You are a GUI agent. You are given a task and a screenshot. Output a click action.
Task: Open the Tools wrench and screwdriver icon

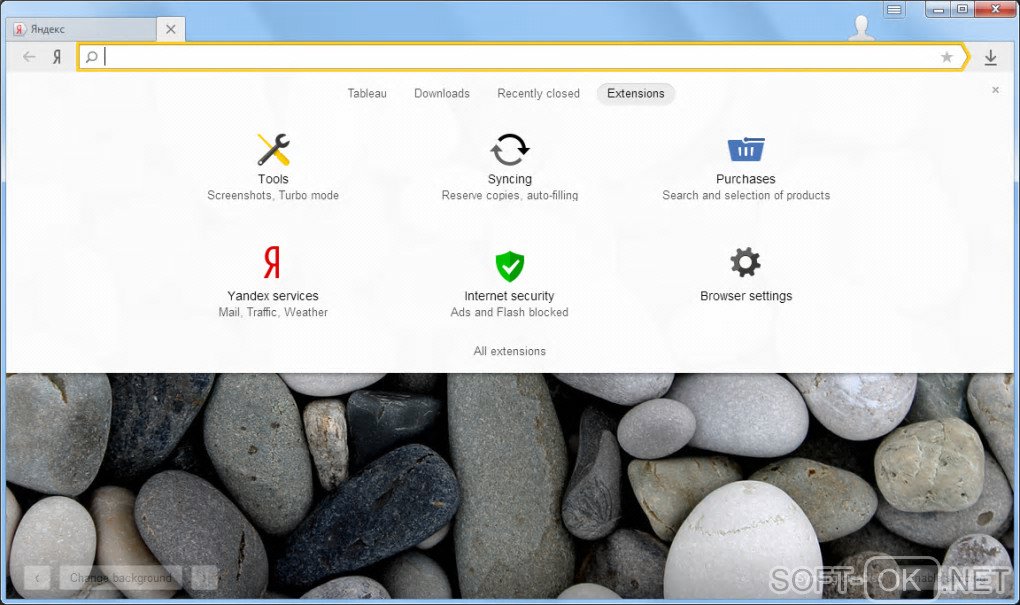[273, 150]
